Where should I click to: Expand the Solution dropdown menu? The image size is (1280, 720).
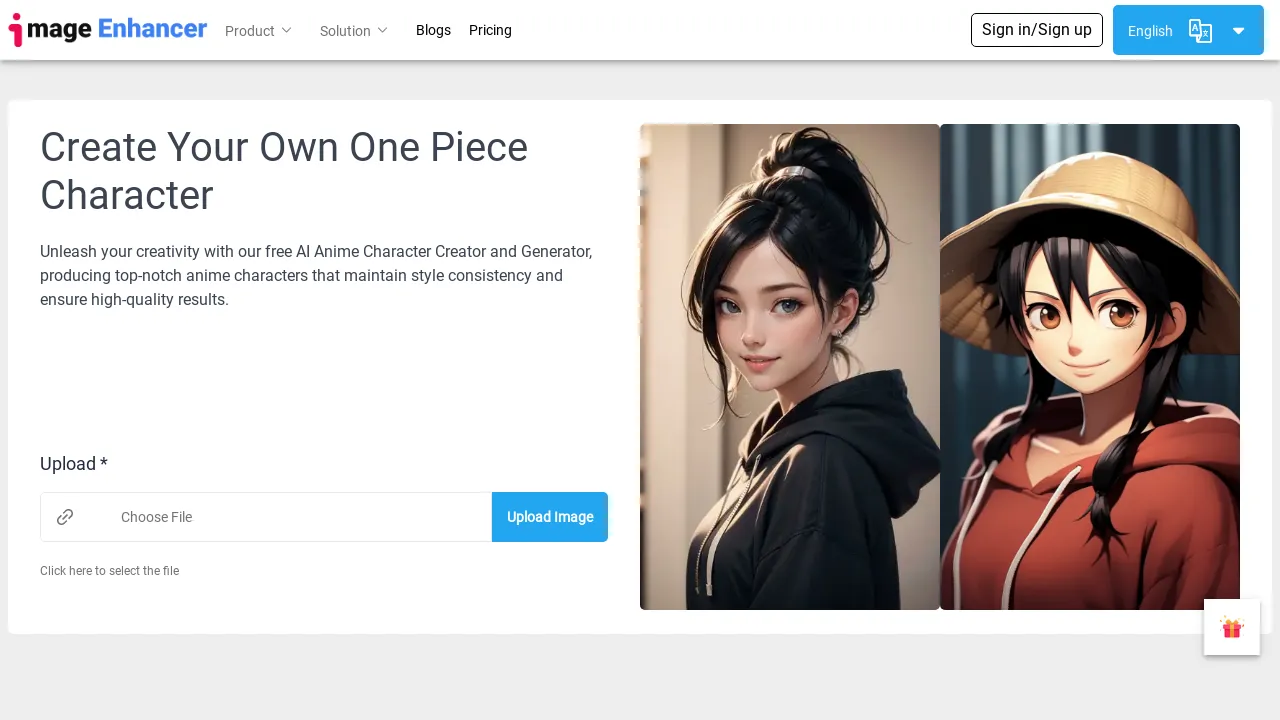click(x=352, y=31)
